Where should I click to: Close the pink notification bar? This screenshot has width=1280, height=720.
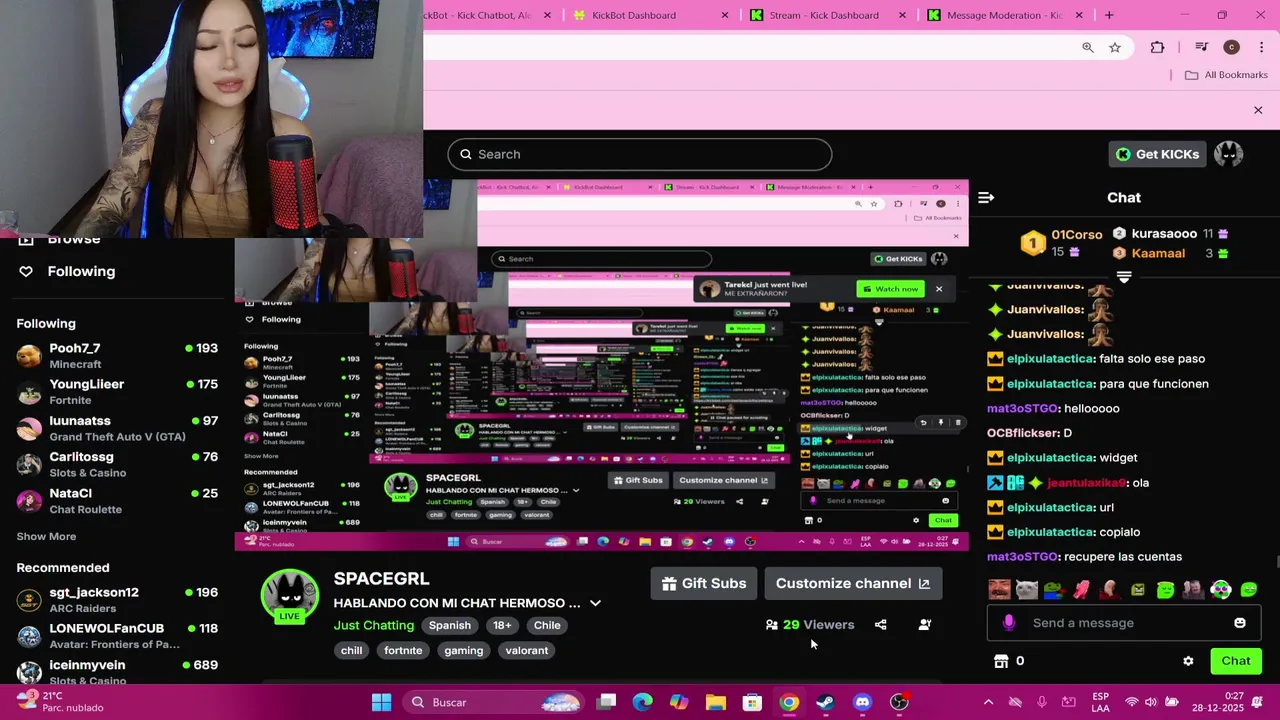tap(1258, 110)
